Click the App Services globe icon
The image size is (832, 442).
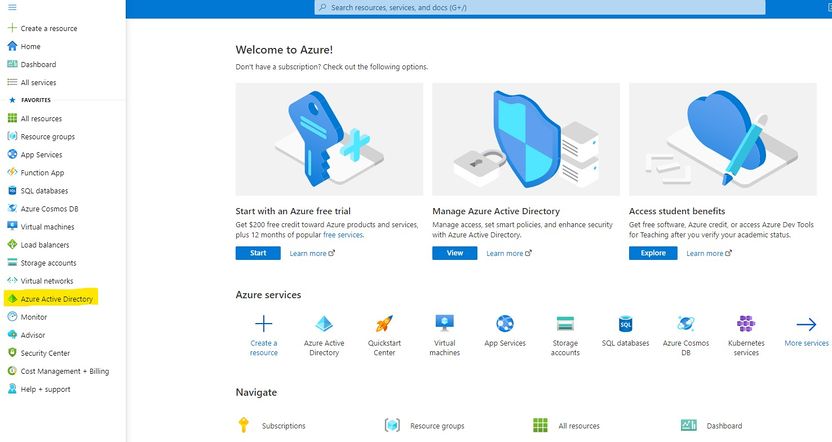(505, 324)
